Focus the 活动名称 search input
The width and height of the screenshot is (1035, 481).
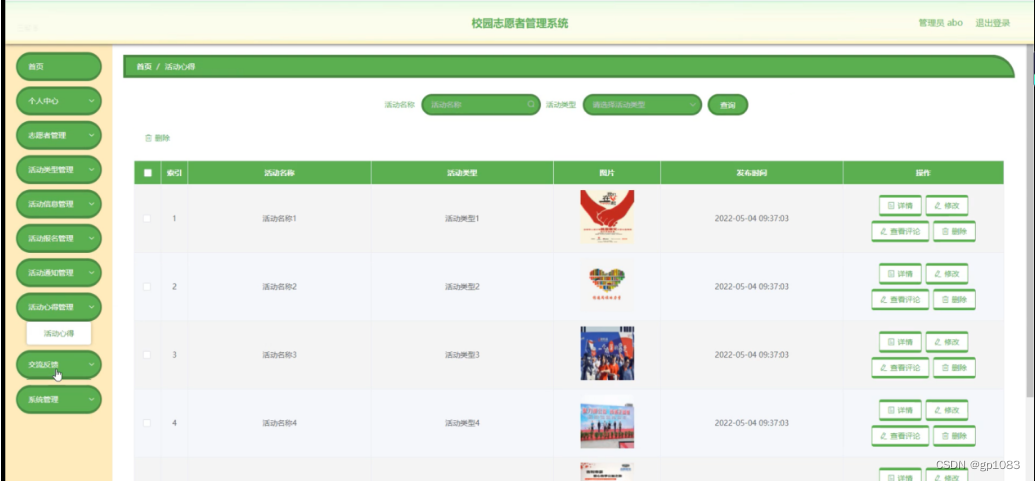(481, 104)
